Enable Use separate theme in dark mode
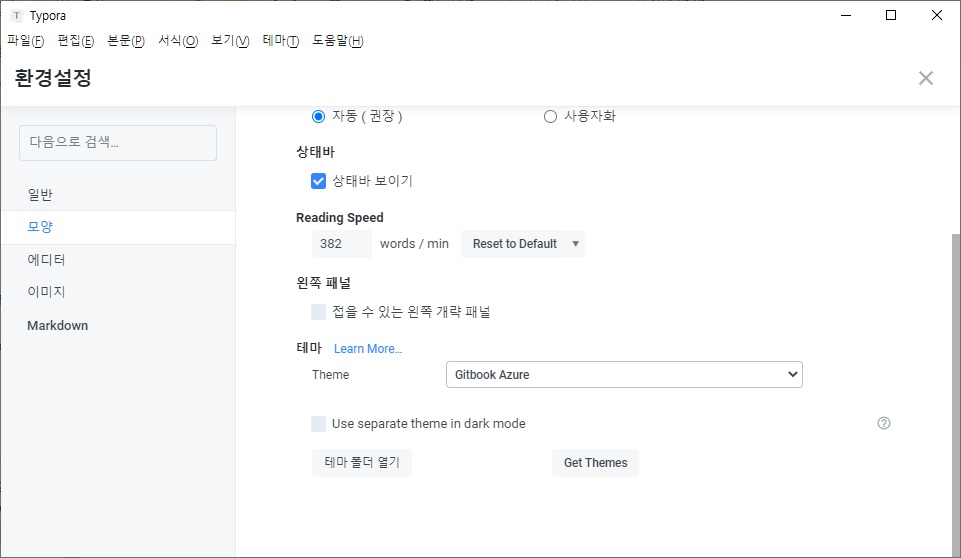 pos(318,424)
